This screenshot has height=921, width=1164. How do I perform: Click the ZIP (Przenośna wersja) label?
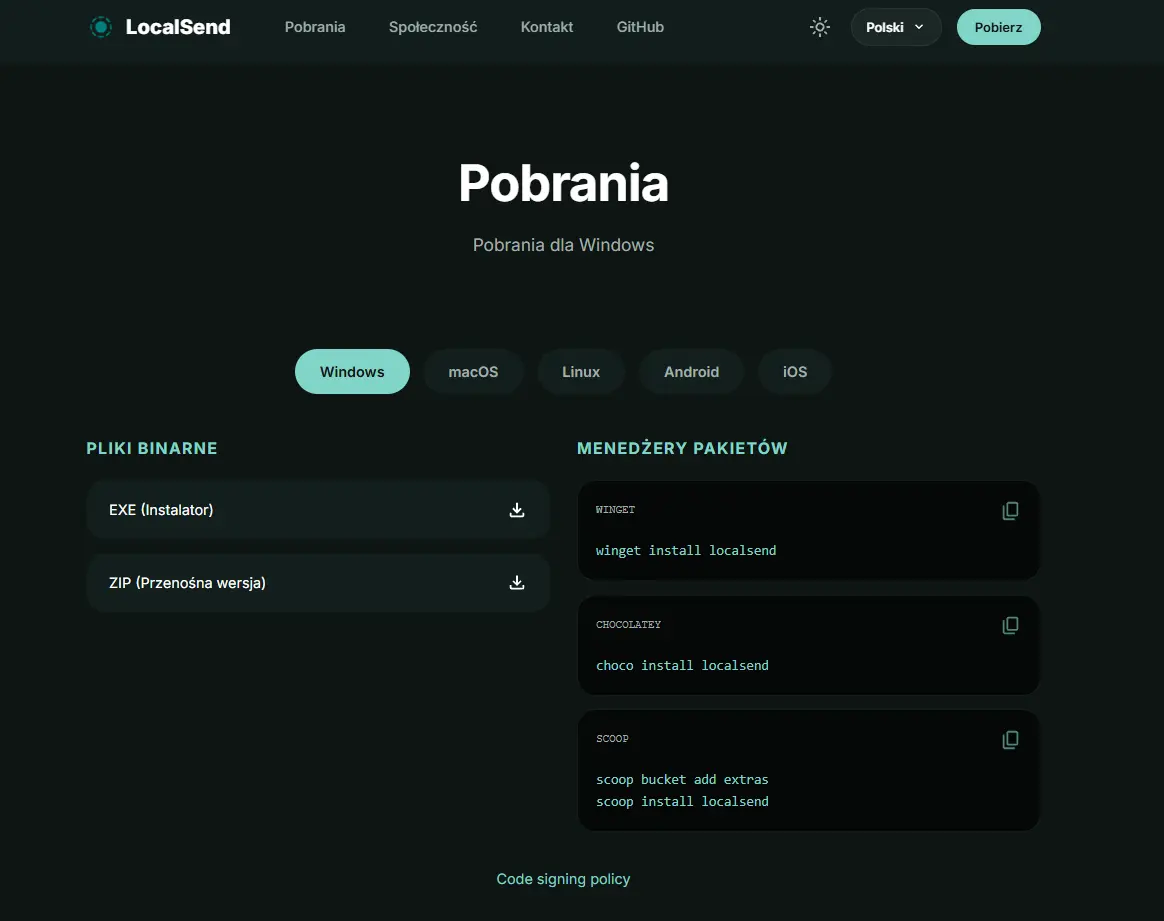(x=187, y=583)
